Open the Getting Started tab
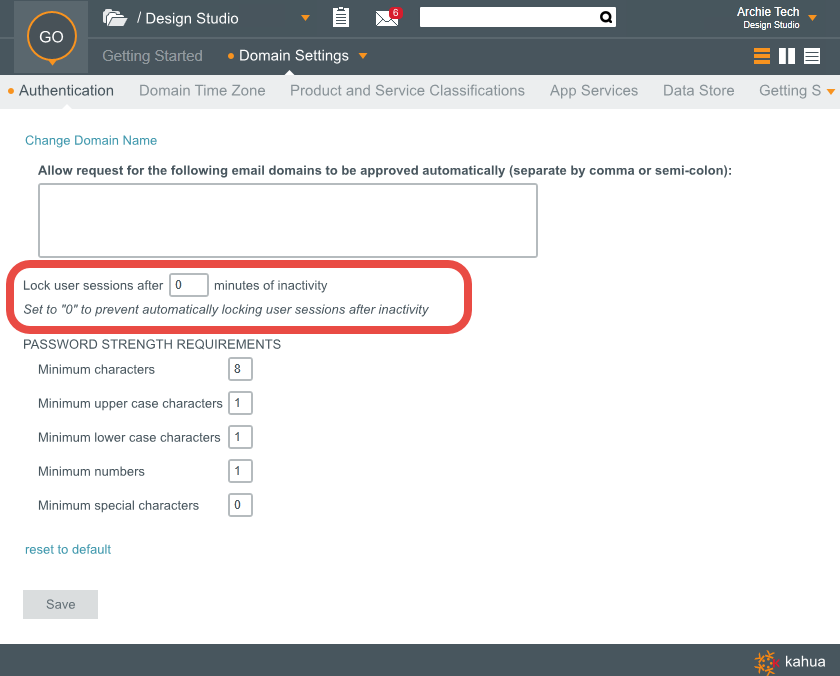Image resolution: width=840 pixels, height=676 pixels. coord(152,56)
